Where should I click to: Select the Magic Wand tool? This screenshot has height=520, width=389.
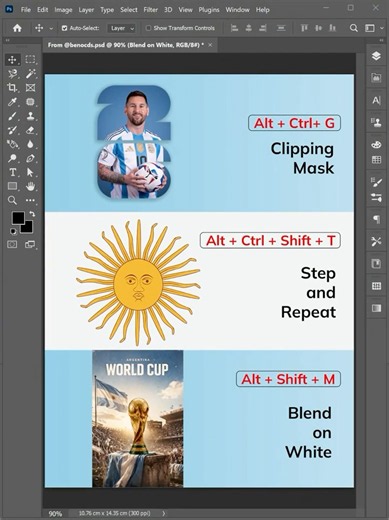[x=30, y=74]
